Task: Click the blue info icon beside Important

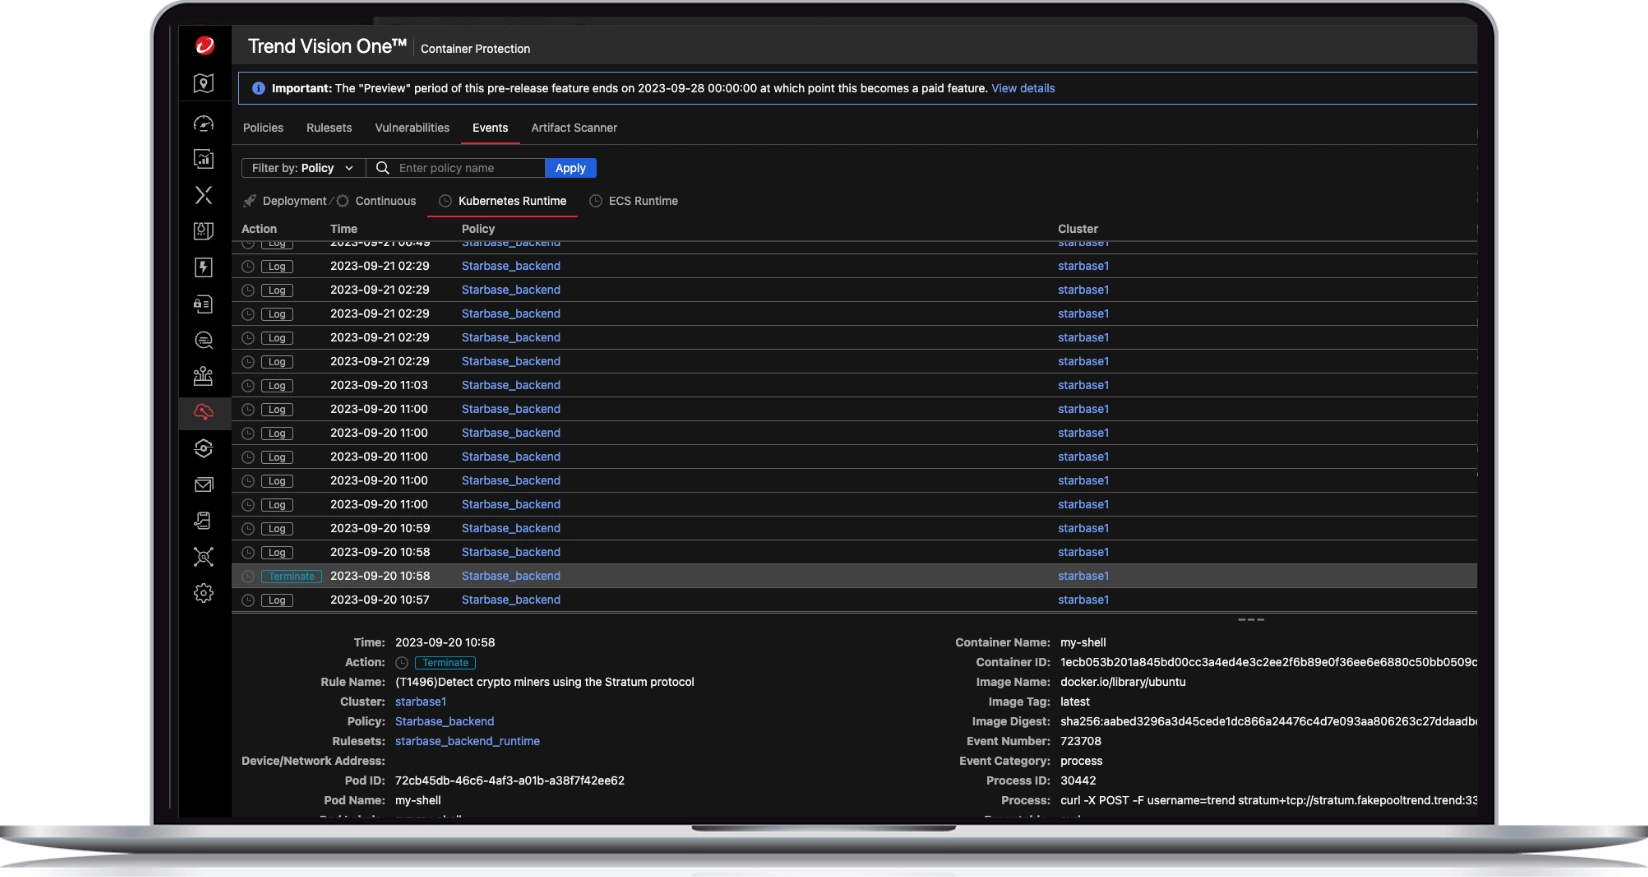Action: coord(259,88)
